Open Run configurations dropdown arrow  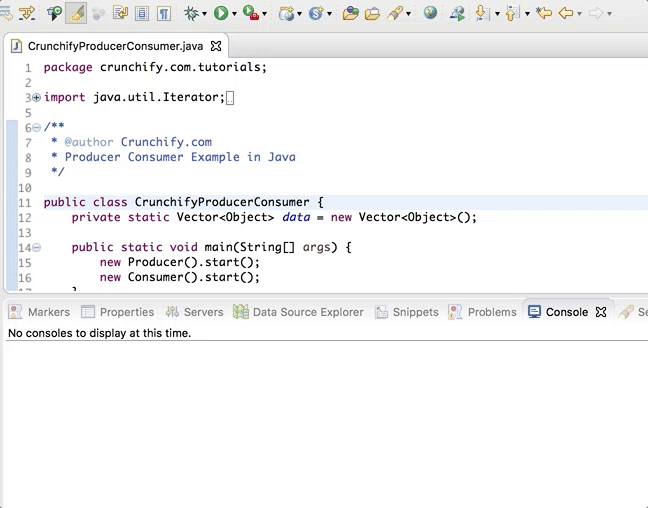click(x=234, y=14)
